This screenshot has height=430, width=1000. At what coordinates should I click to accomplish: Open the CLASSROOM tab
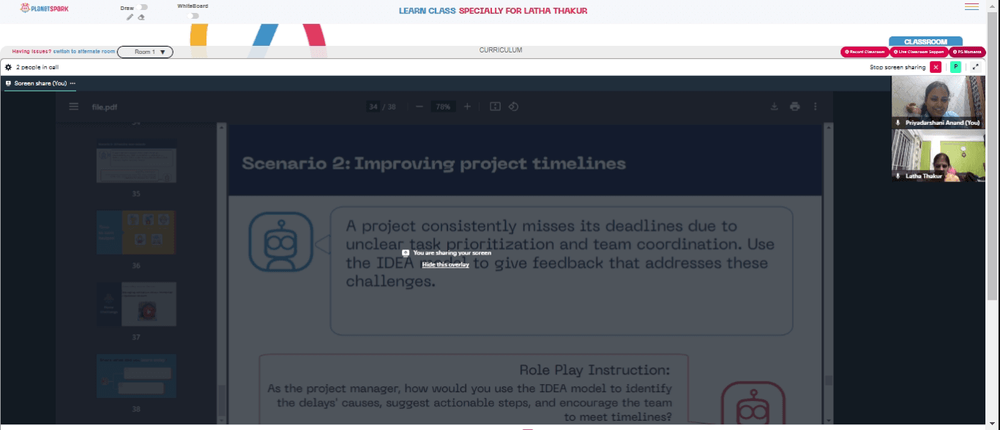(x=925, y=41)
